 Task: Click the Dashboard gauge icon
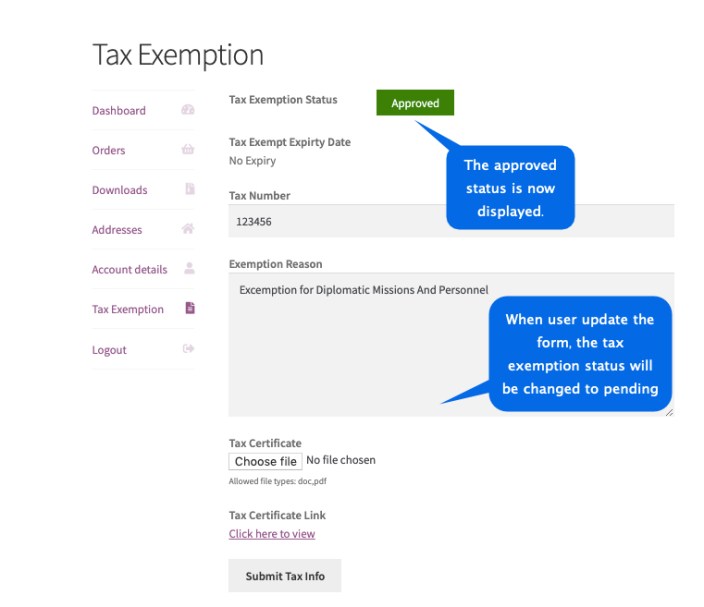188,110
